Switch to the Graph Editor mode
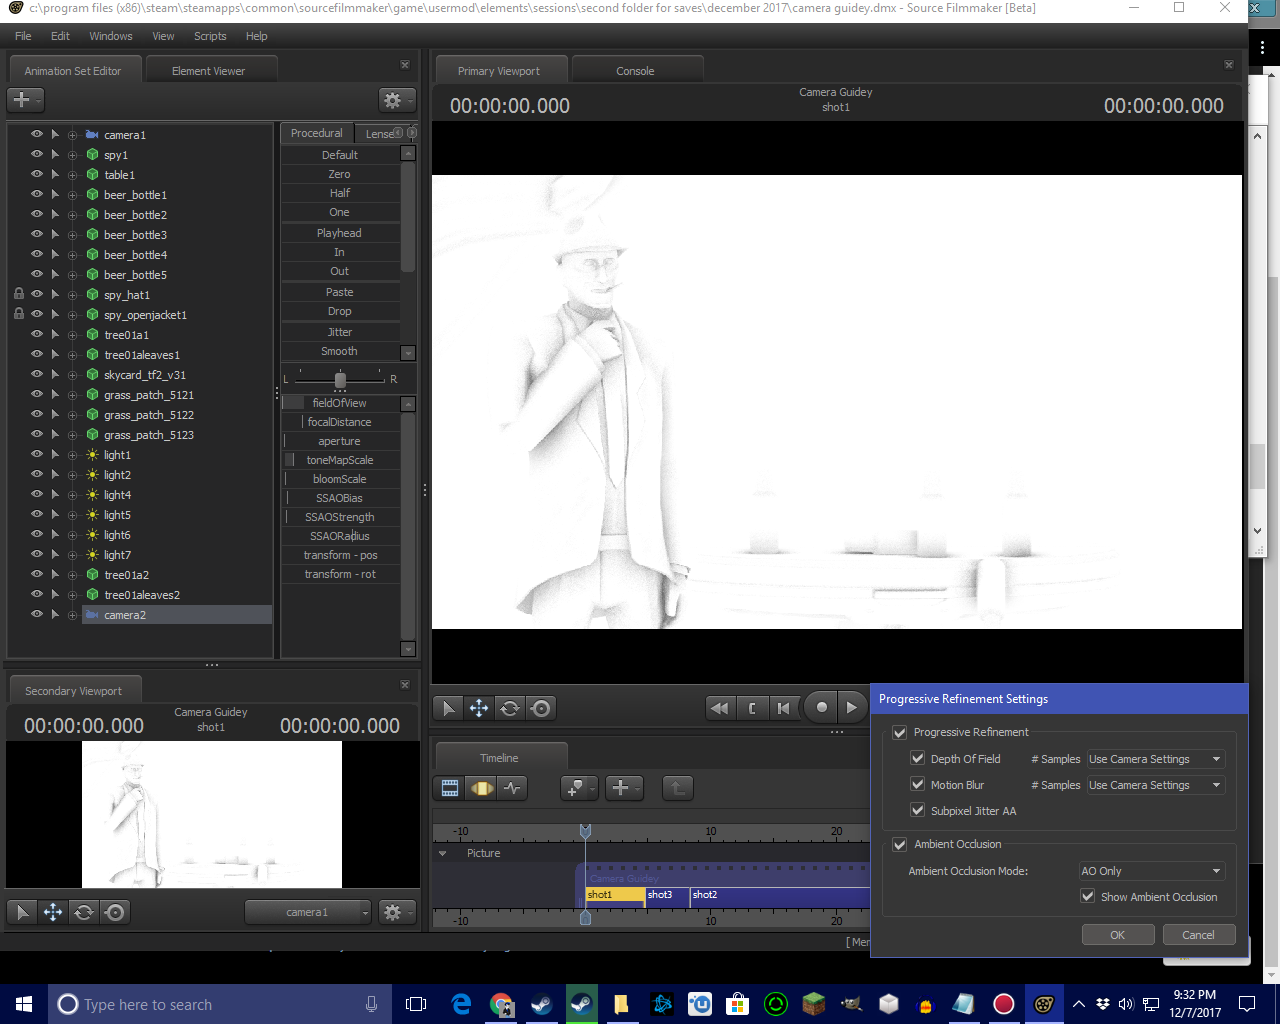1280x1024 pixels. pos(513,788)
